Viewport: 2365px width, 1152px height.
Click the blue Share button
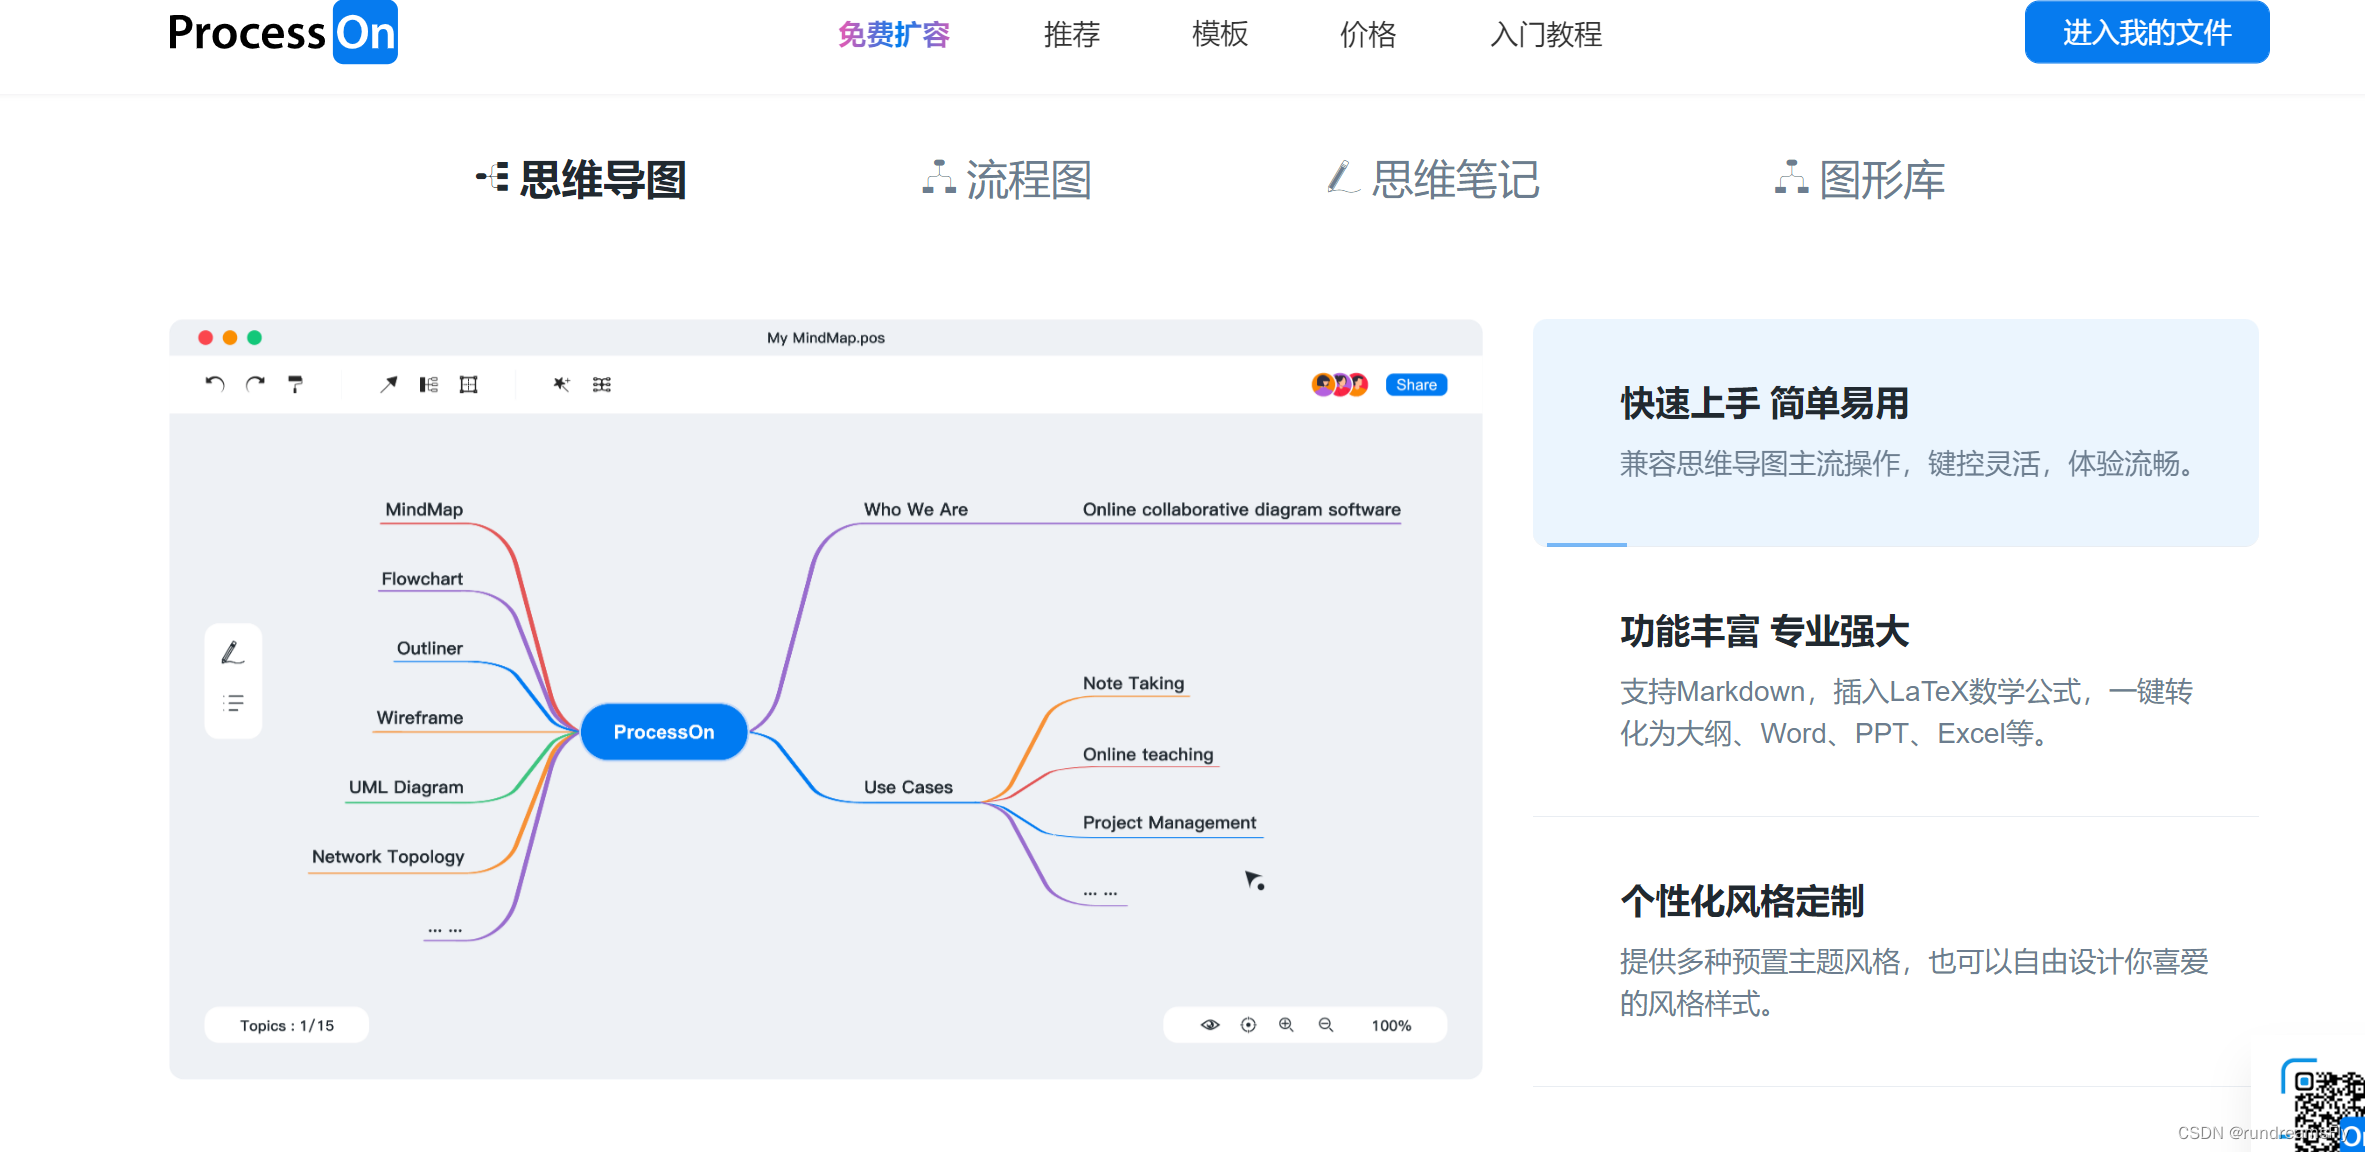pos(1416,384)
